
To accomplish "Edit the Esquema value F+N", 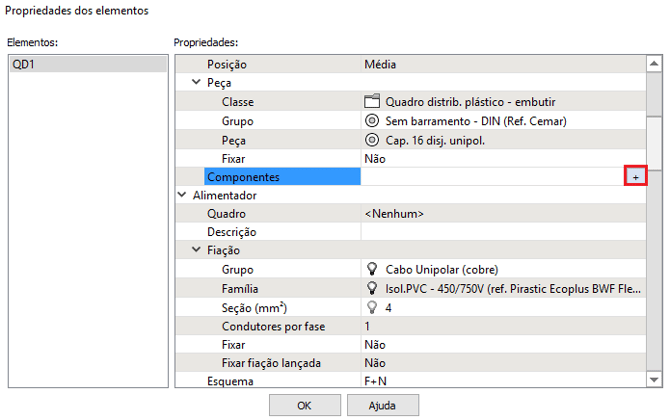I will 502,381.
